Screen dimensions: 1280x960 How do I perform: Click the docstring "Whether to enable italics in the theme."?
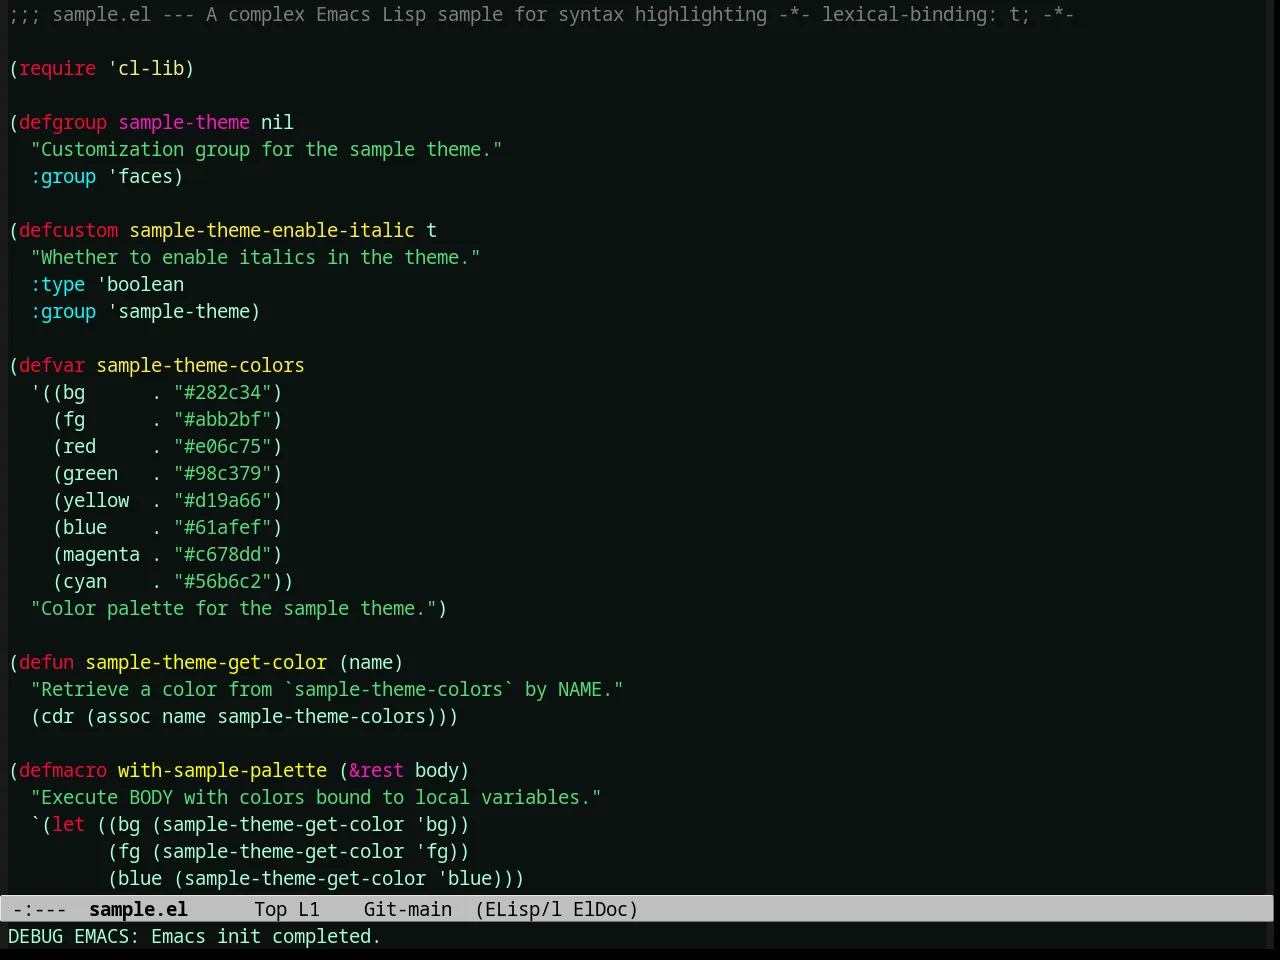pyautogui.click(x=255, y=257)
